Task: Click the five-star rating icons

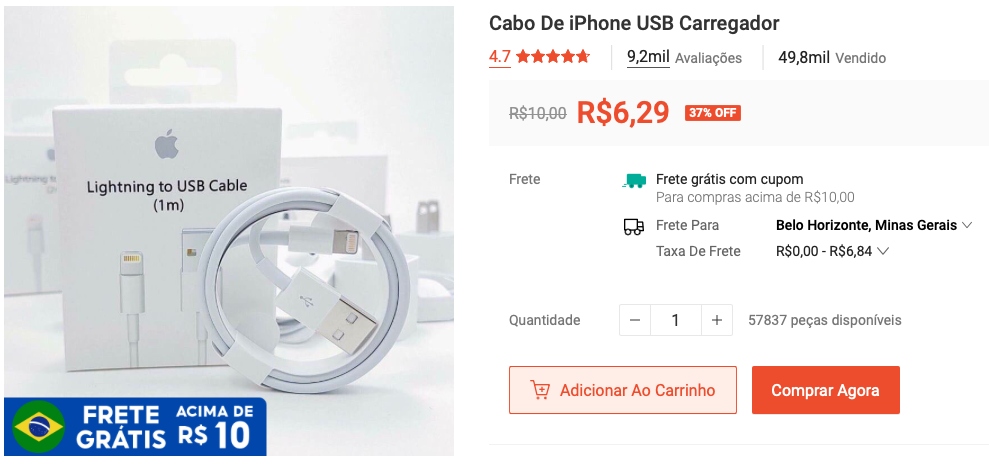Action: (553, 57)
